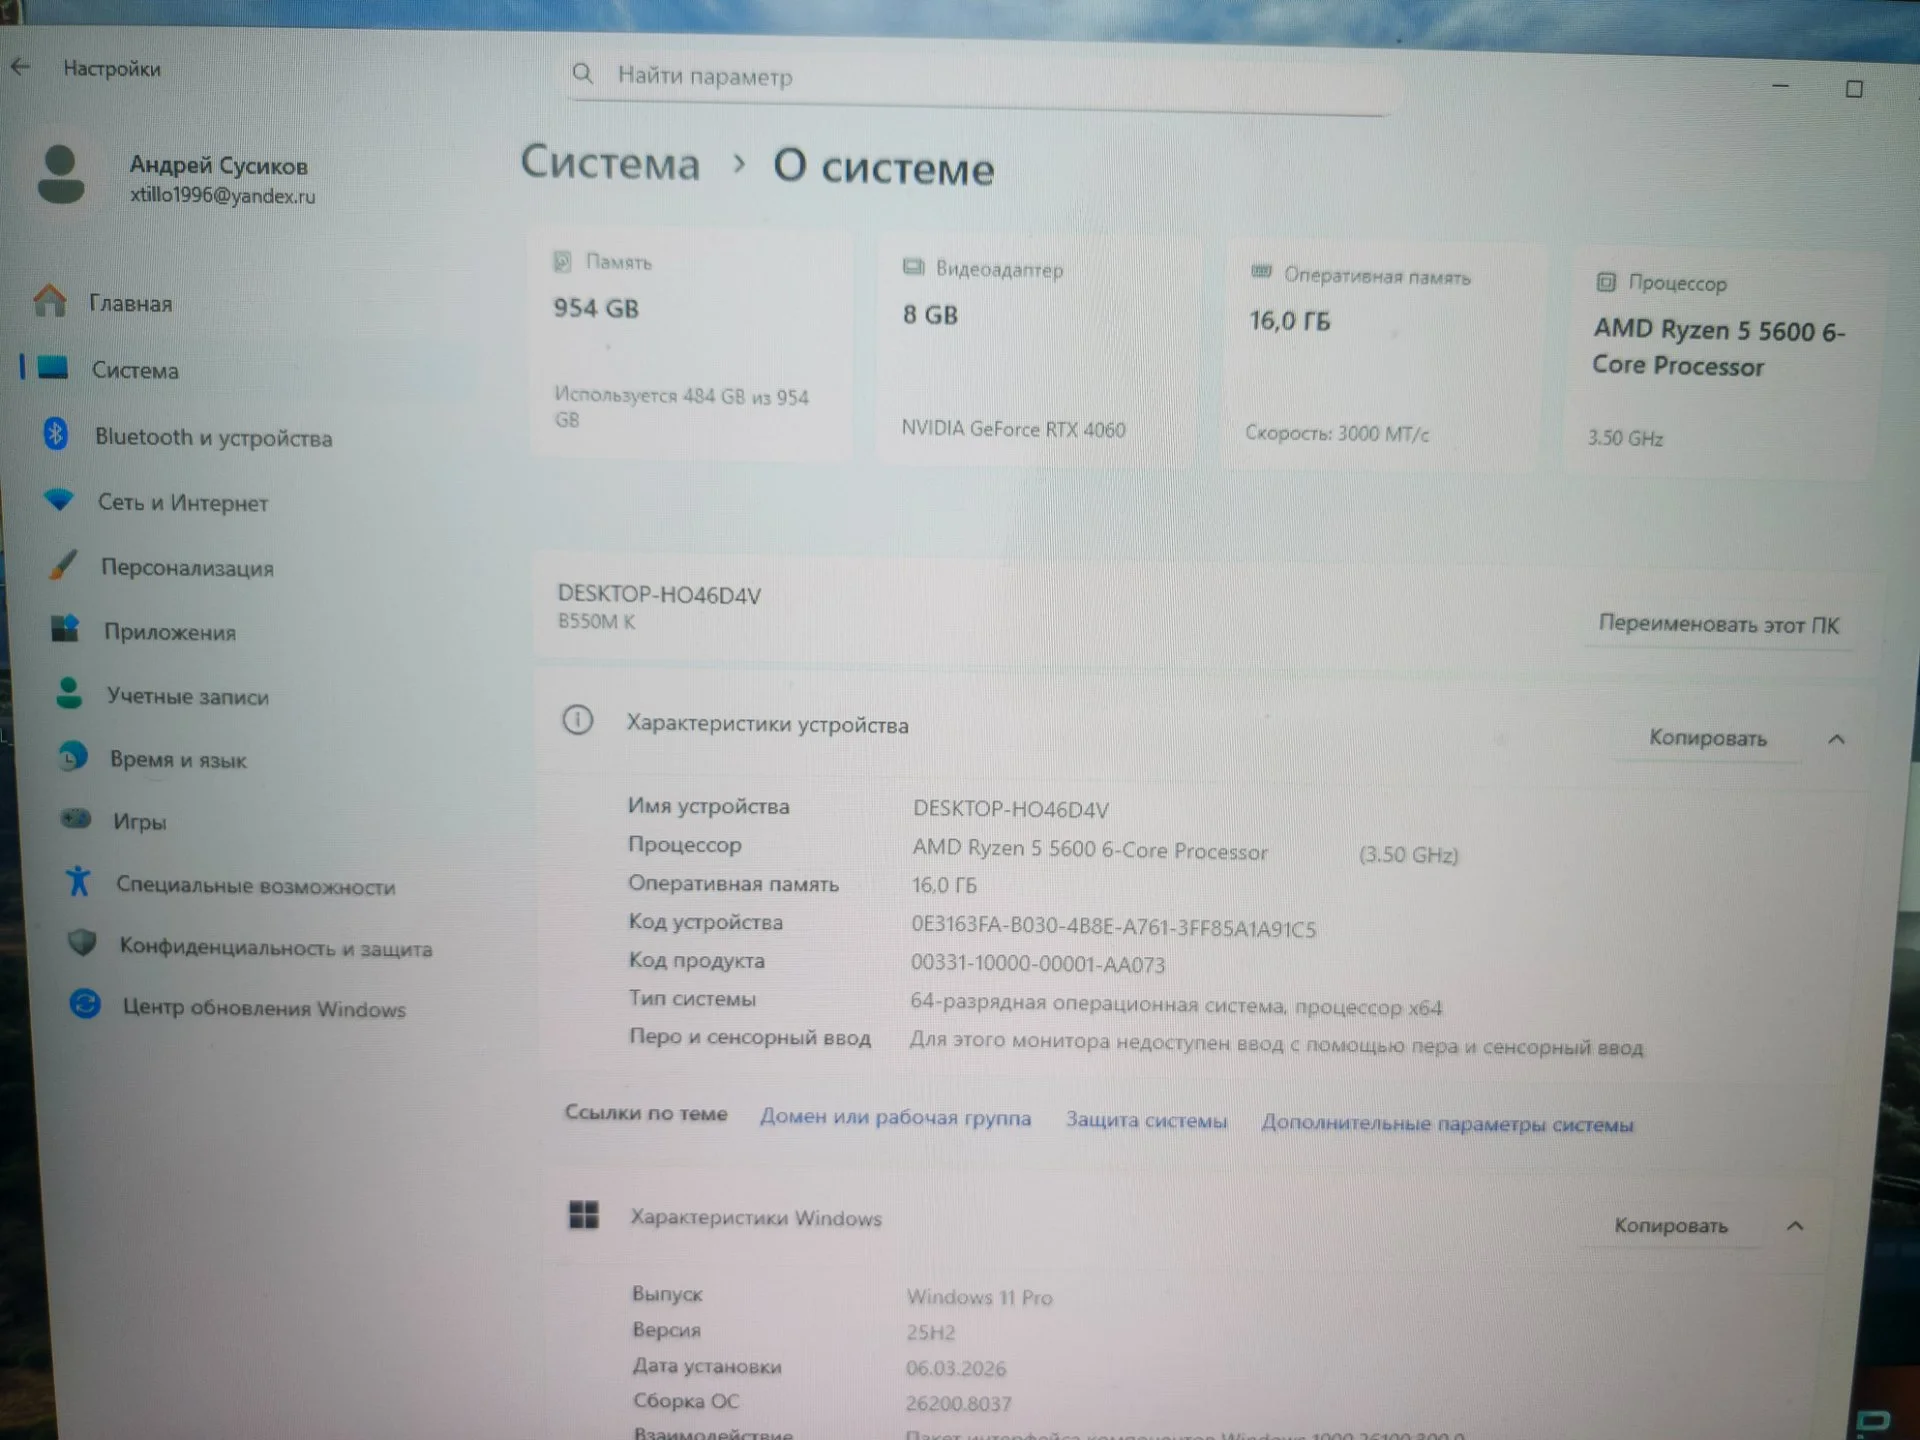Click OS build value 26200.8037
Viewport: 1920px width, 1440px height.
(958, 1404)
